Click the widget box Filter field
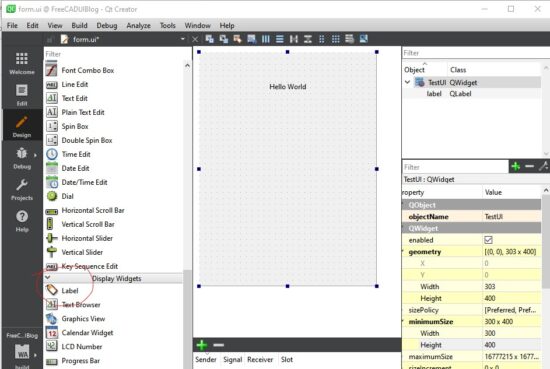Screen dimensions: 550x369 pos(117,54)
